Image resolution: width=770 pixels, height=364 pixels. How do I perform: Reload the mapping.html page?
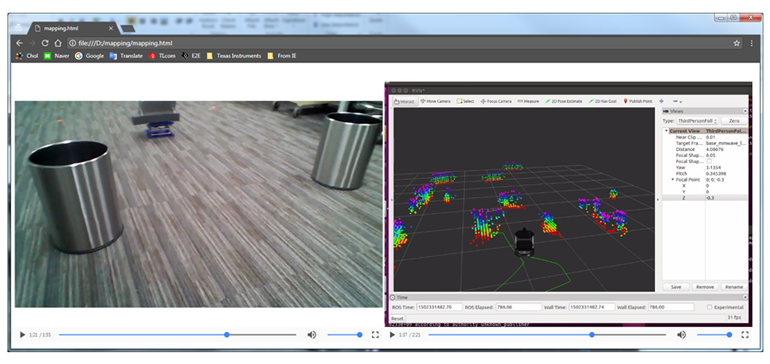coord(45,43)
